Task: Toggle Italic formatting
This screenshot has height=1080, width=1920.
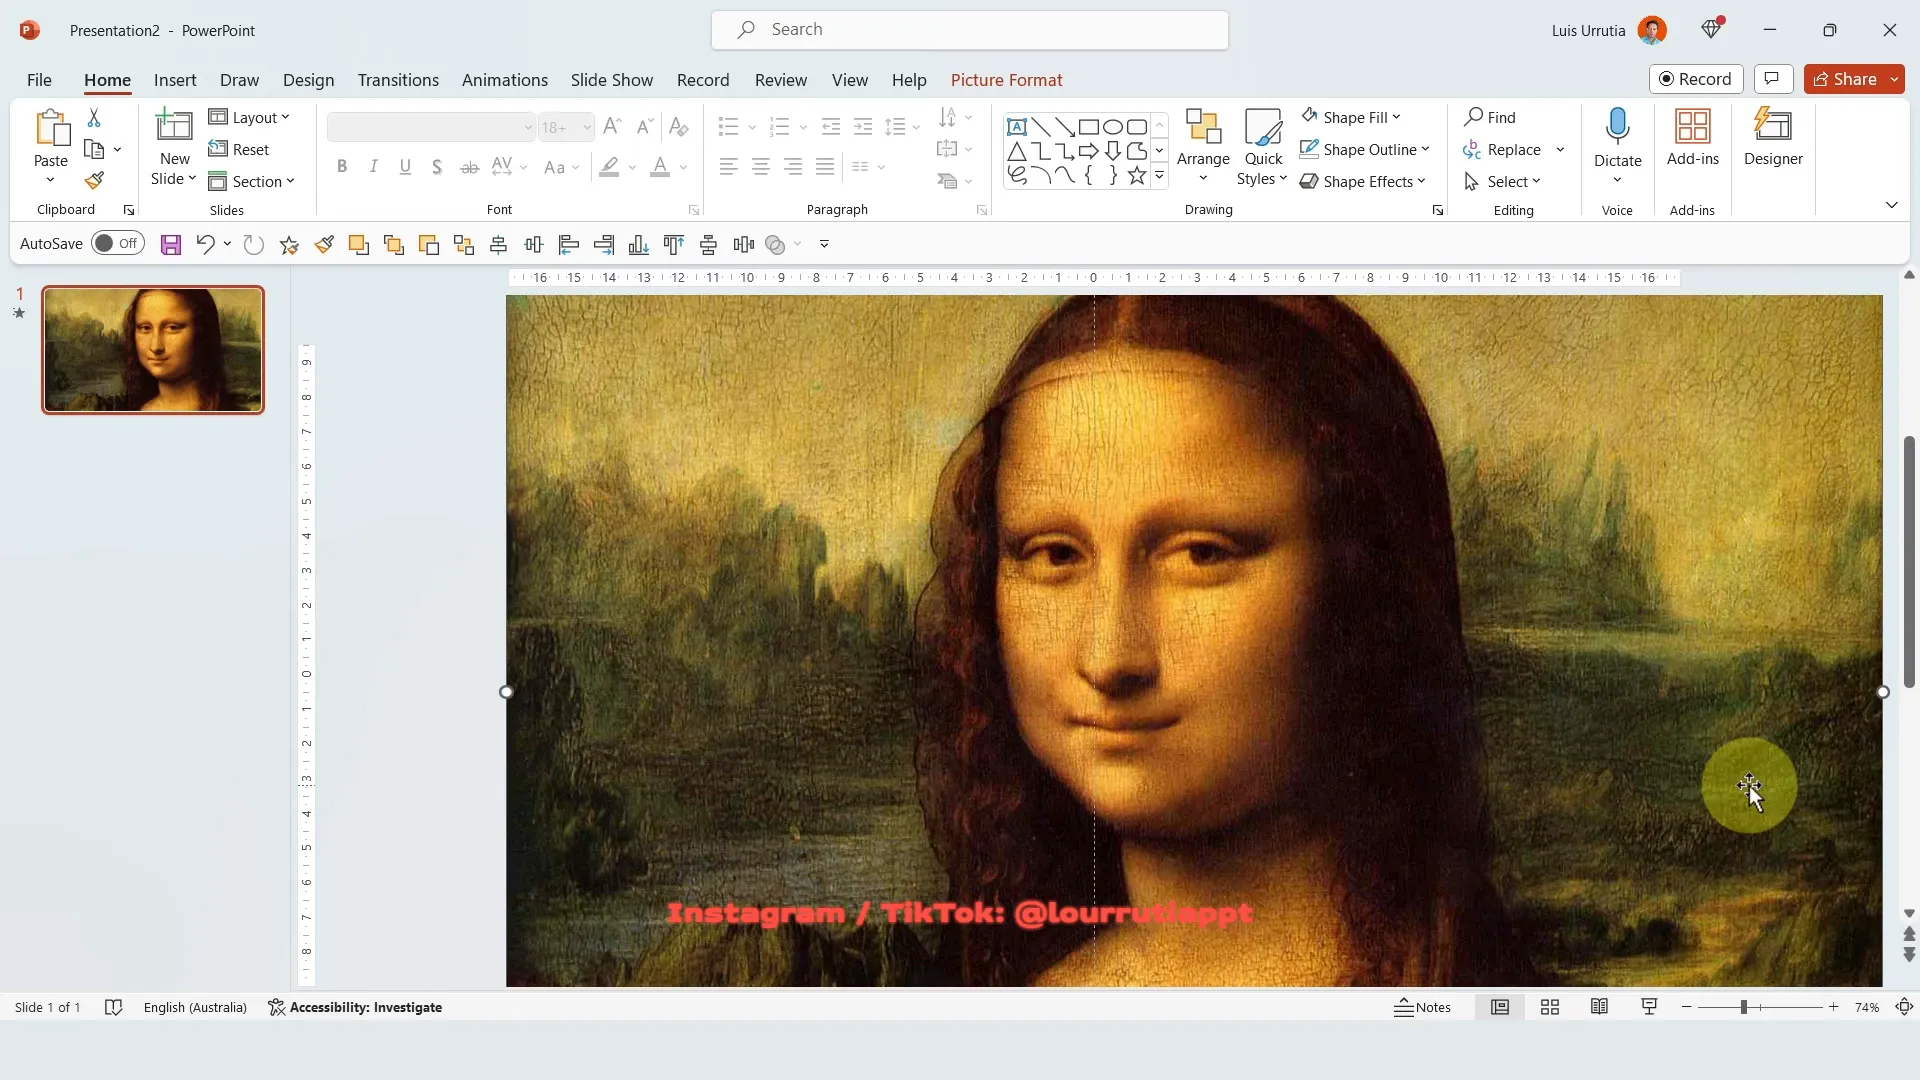Action: point(373,167)
